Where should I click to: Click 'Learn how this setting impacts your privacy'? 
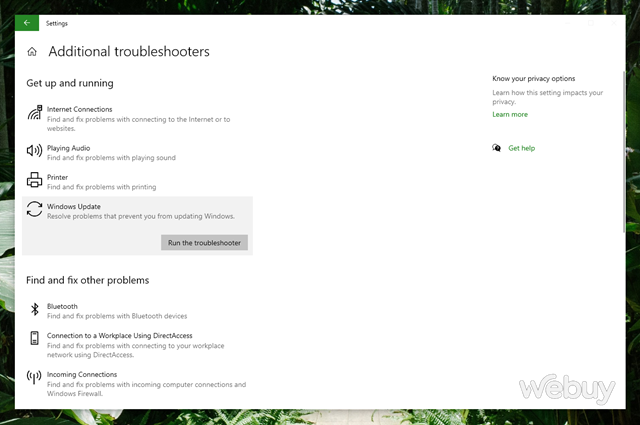tap(547, 97)
